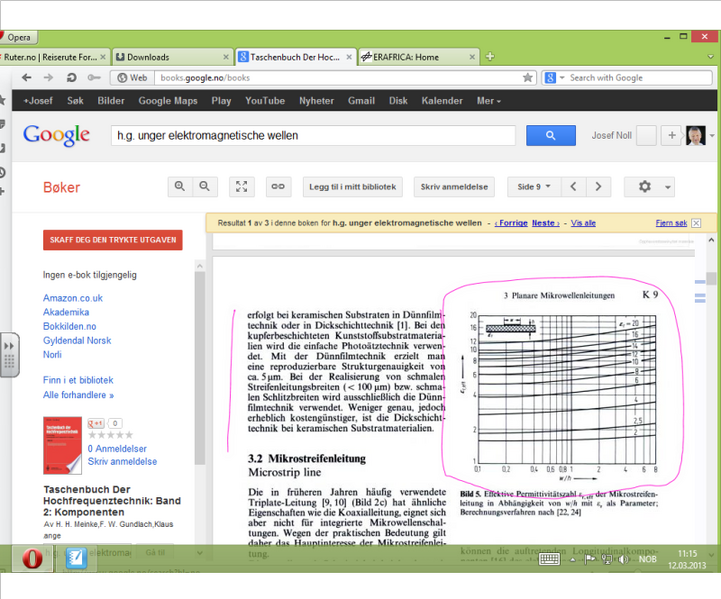
Task: Click the +1 button under book cover
Action: pyautogui.click(x=96, y=423)
